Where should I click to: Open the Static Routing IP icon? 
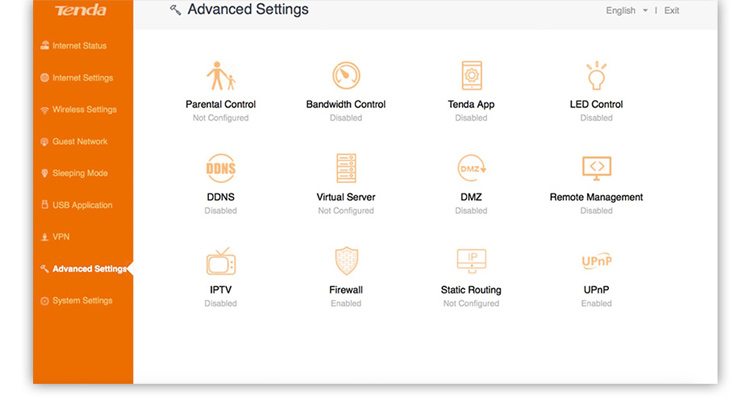point(471,261)
